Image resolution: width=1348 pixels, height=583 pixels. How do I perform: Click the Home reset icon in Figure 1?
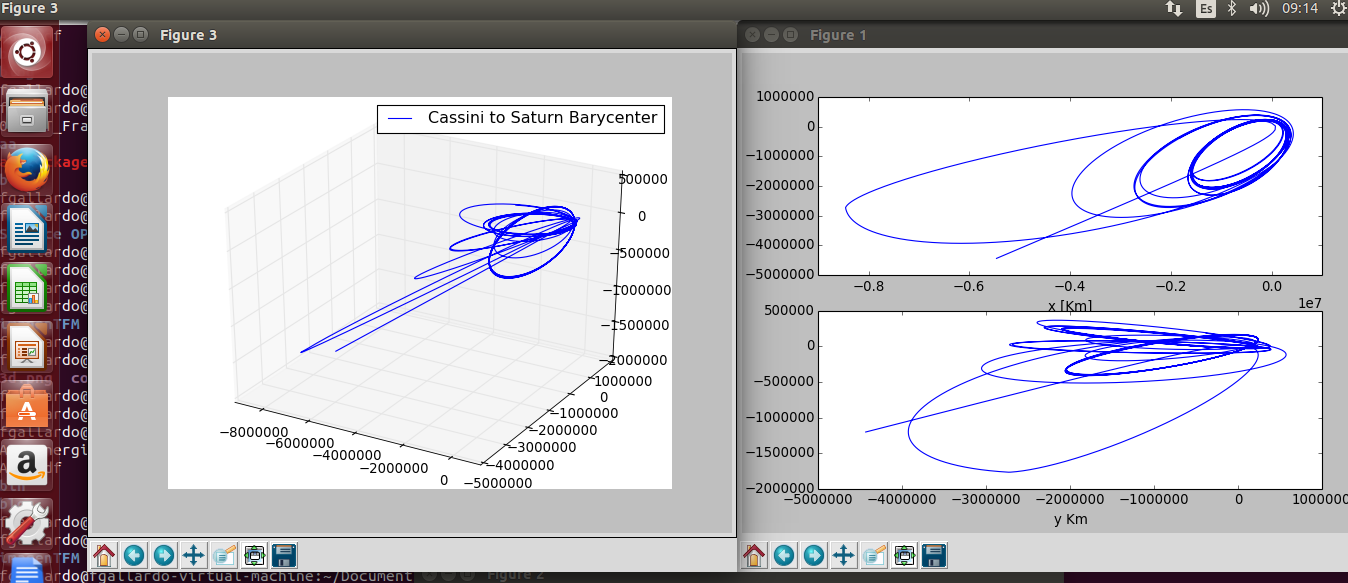tap(754, 555)
